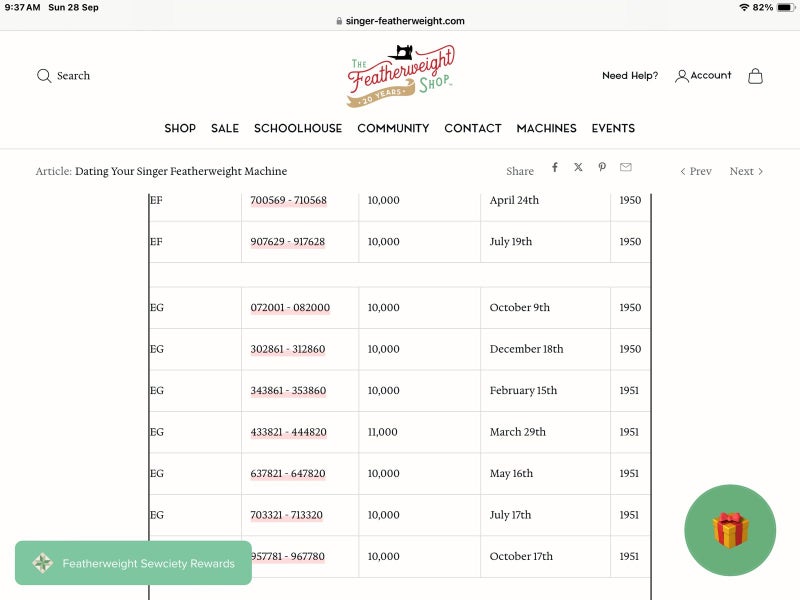The height and width of the screenshot is (600, 800).
Task: Share article on X
Action: click(578, 168)
